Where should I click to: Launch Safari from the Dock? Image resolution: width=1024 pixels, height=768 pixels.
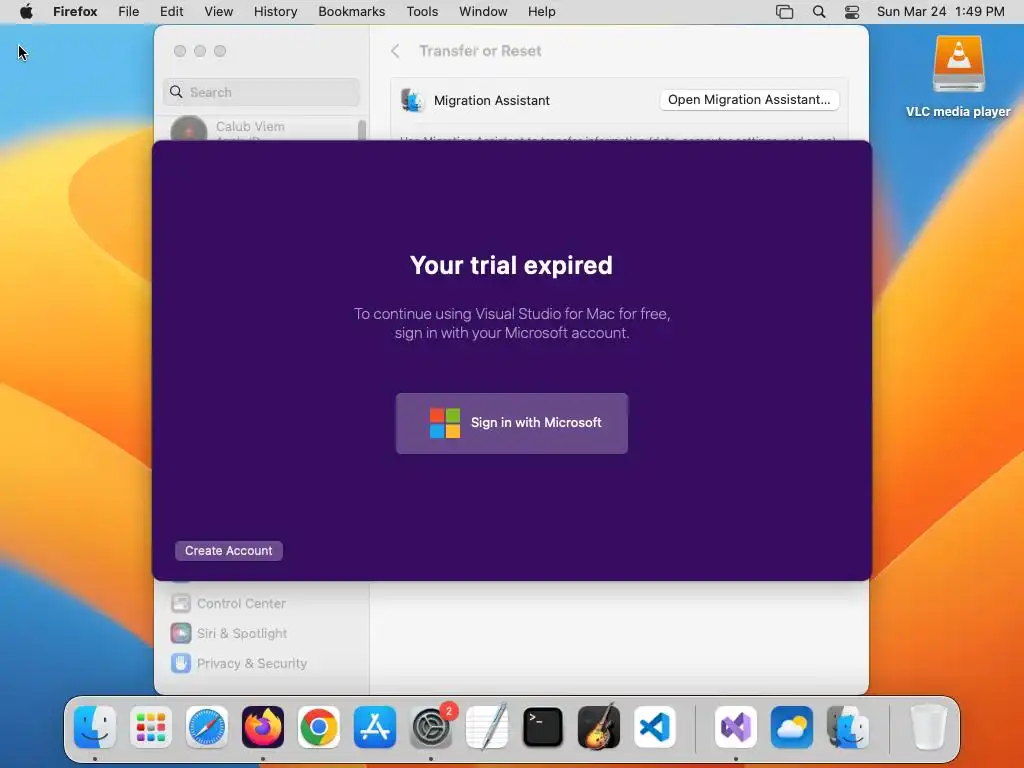[x=207, y=727]
